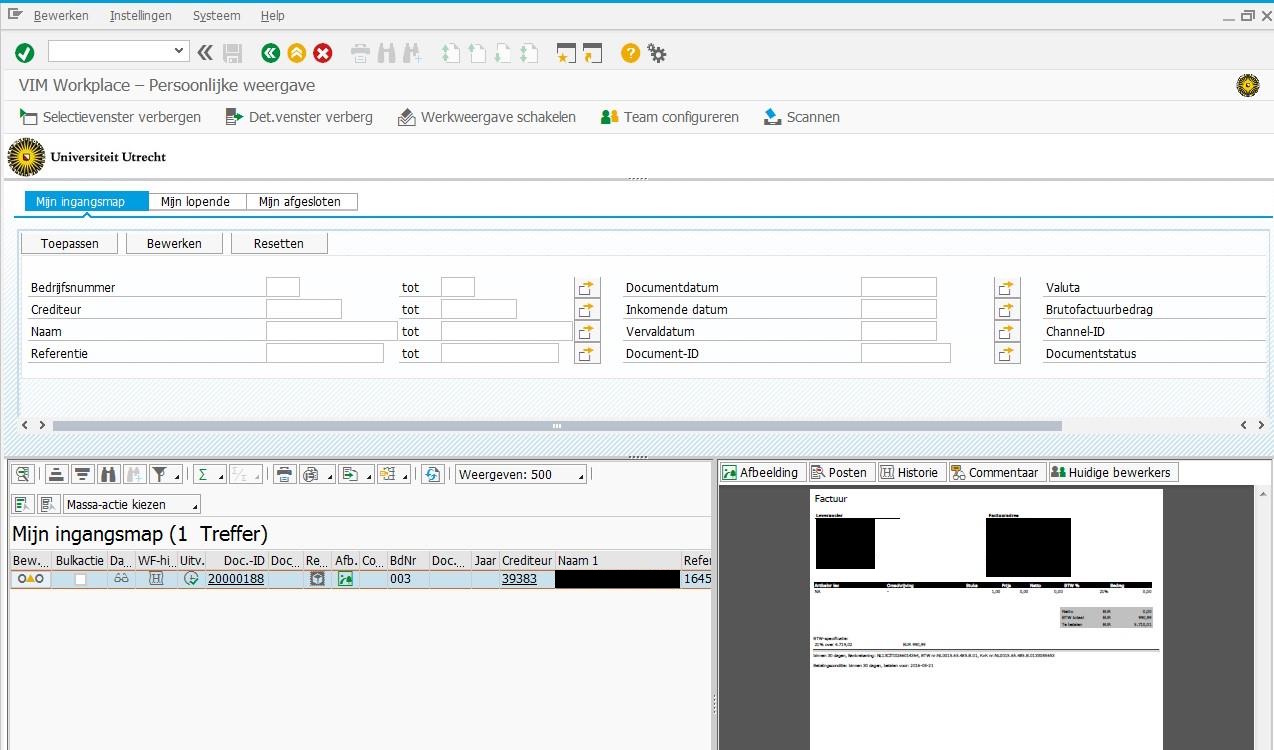Click the create new session window icon
This screenshot has width=1274, height=750.
tap(567, 53)
